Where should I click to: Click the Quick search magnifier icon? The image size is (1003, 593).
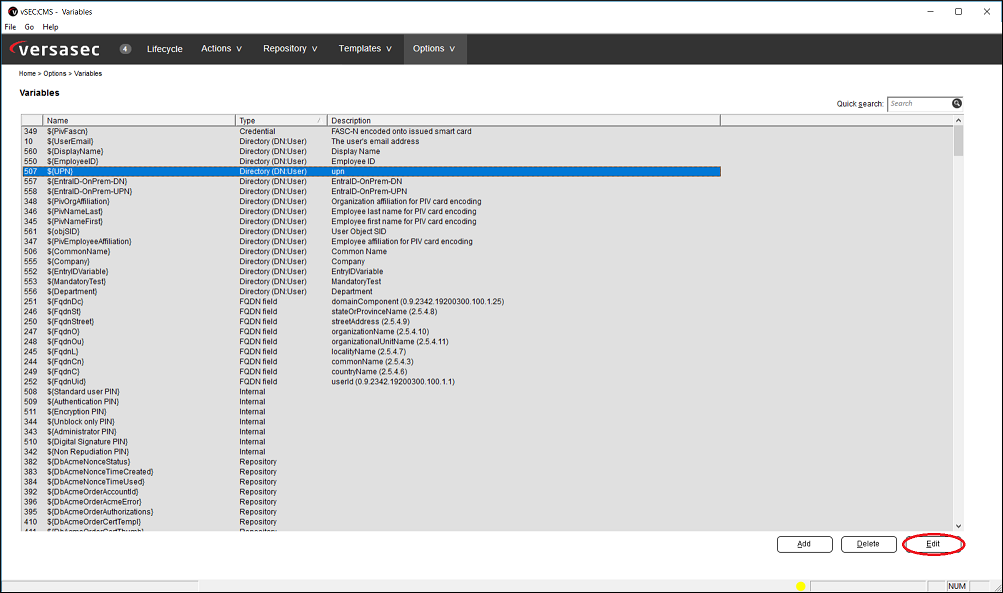click(x=956, y=103)
